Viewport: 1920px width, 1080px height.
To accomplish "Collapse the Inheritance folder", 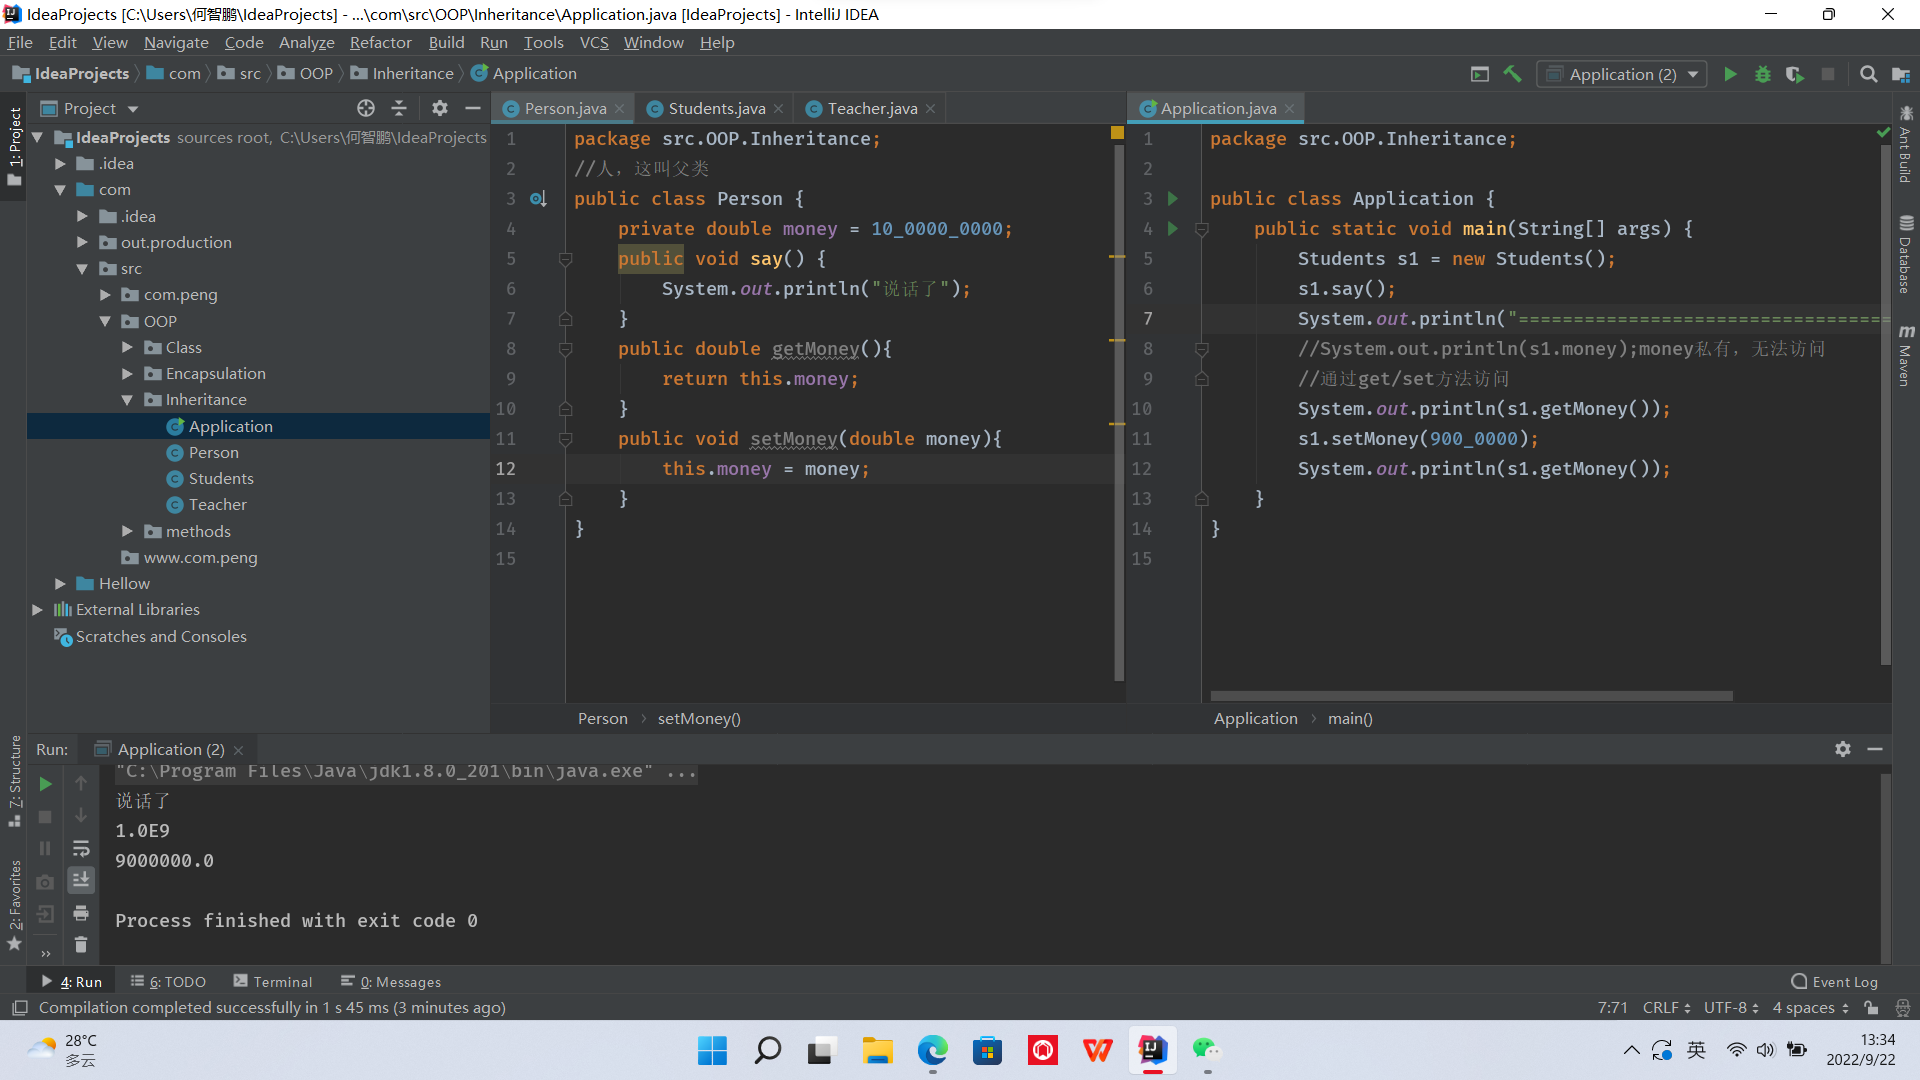I will [x=127, y=400].
